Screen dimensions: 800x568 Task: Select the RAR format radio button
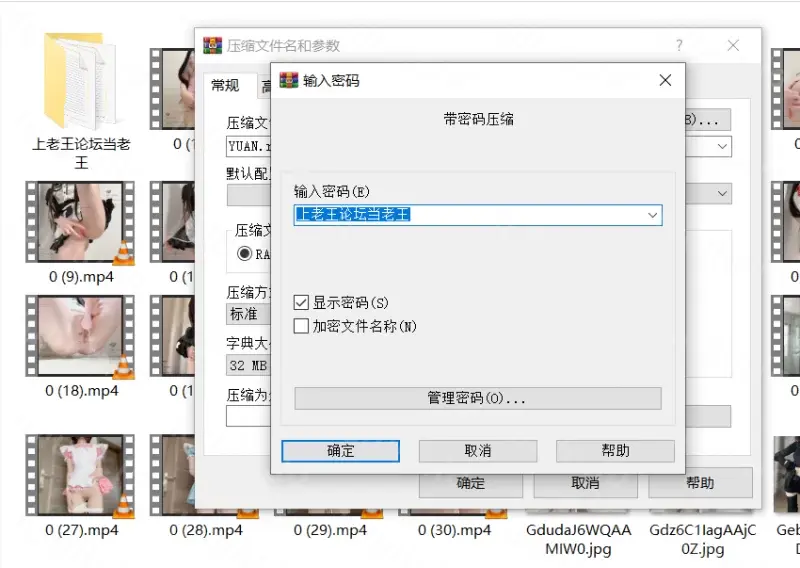244,254
